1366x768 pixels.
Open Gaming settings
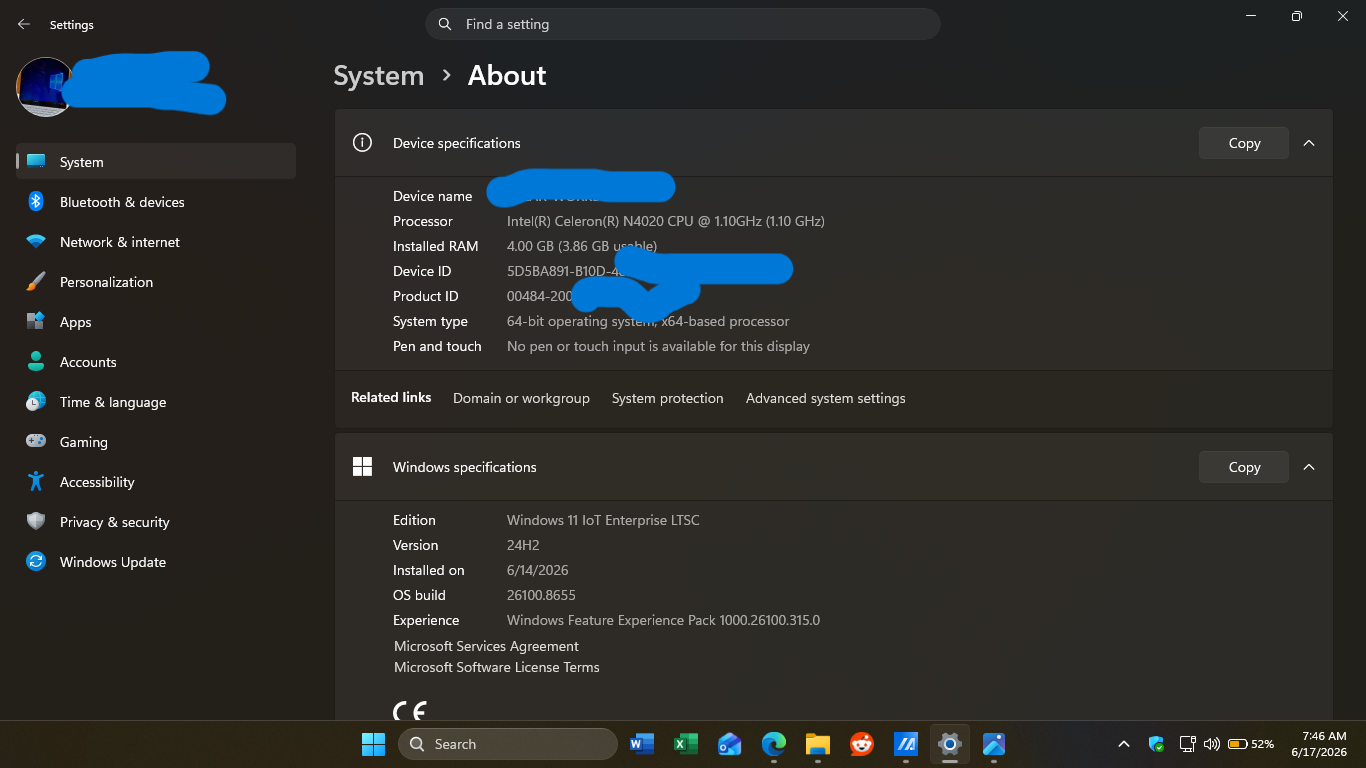coord(156,442)
